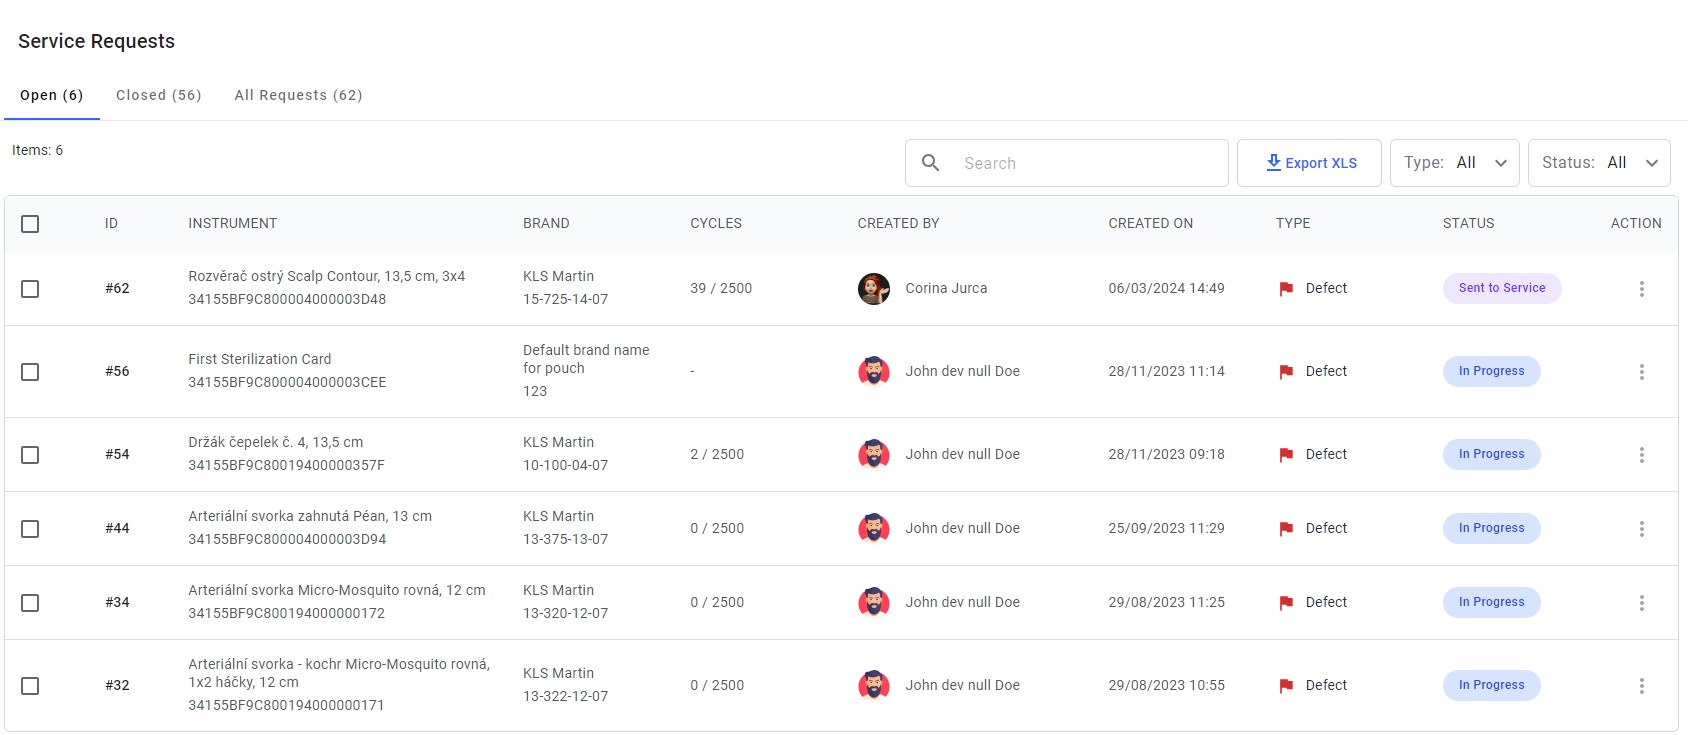The width and height of the screenshot is (1688, 735).
Task: Click serial 34155BF9C800194000000171
Action: 286,705
